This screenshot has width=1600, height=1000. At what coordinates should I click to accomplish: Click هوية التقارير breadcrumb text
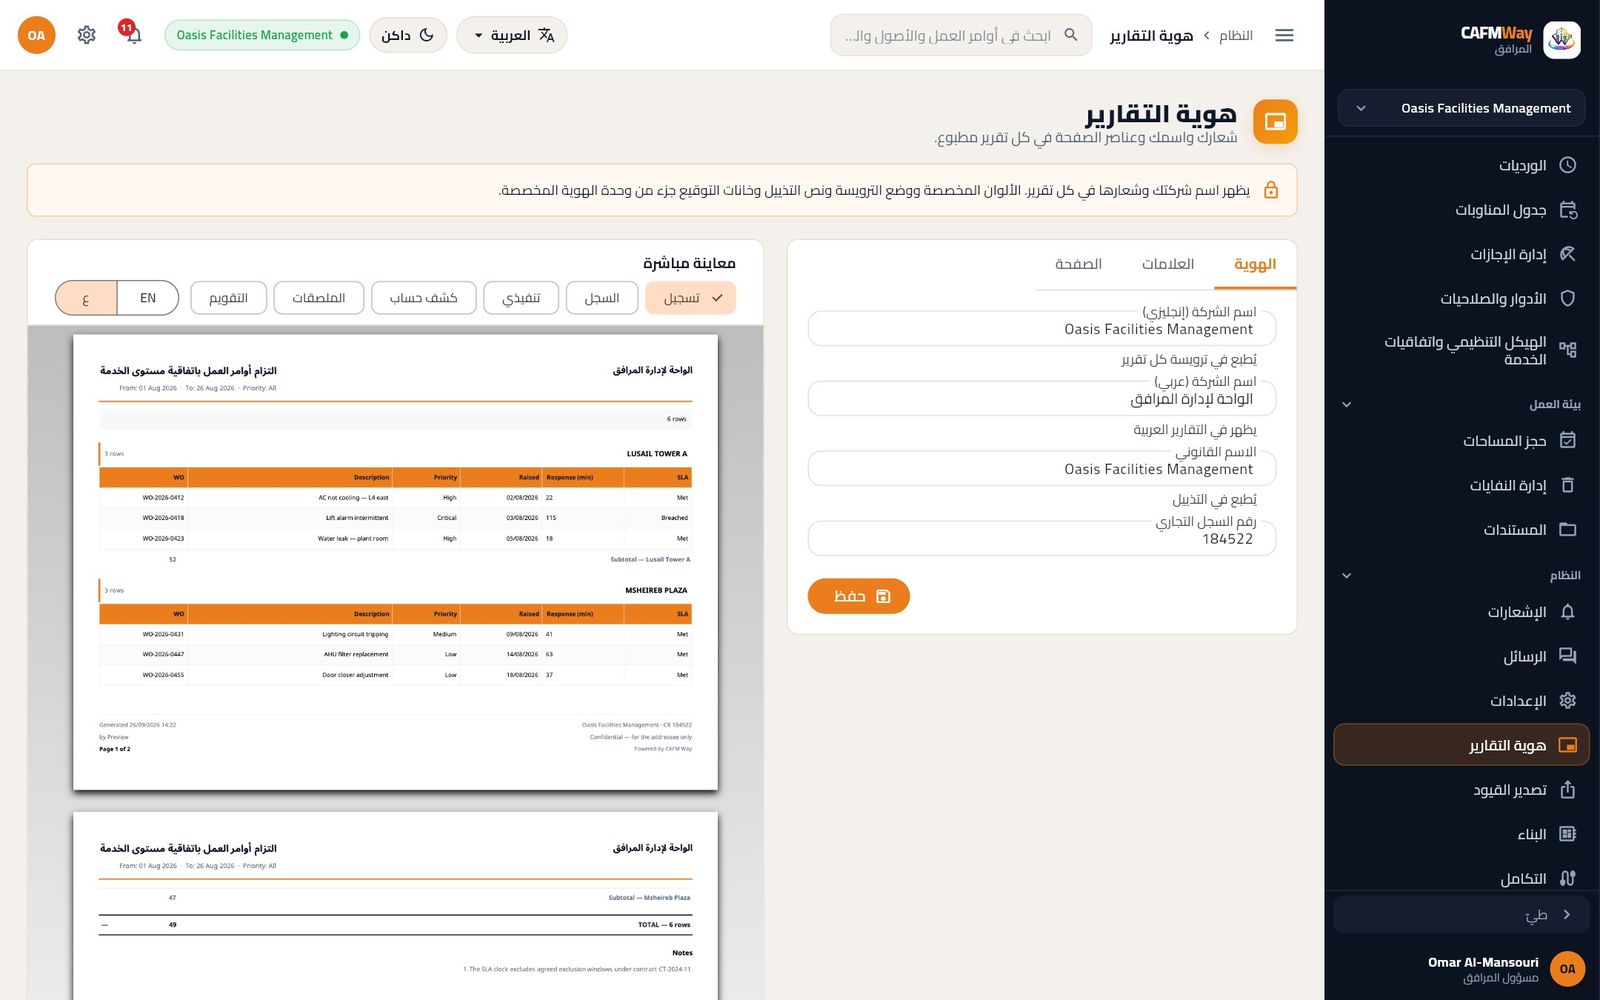pyautogui.click(x=1151, y=35)
